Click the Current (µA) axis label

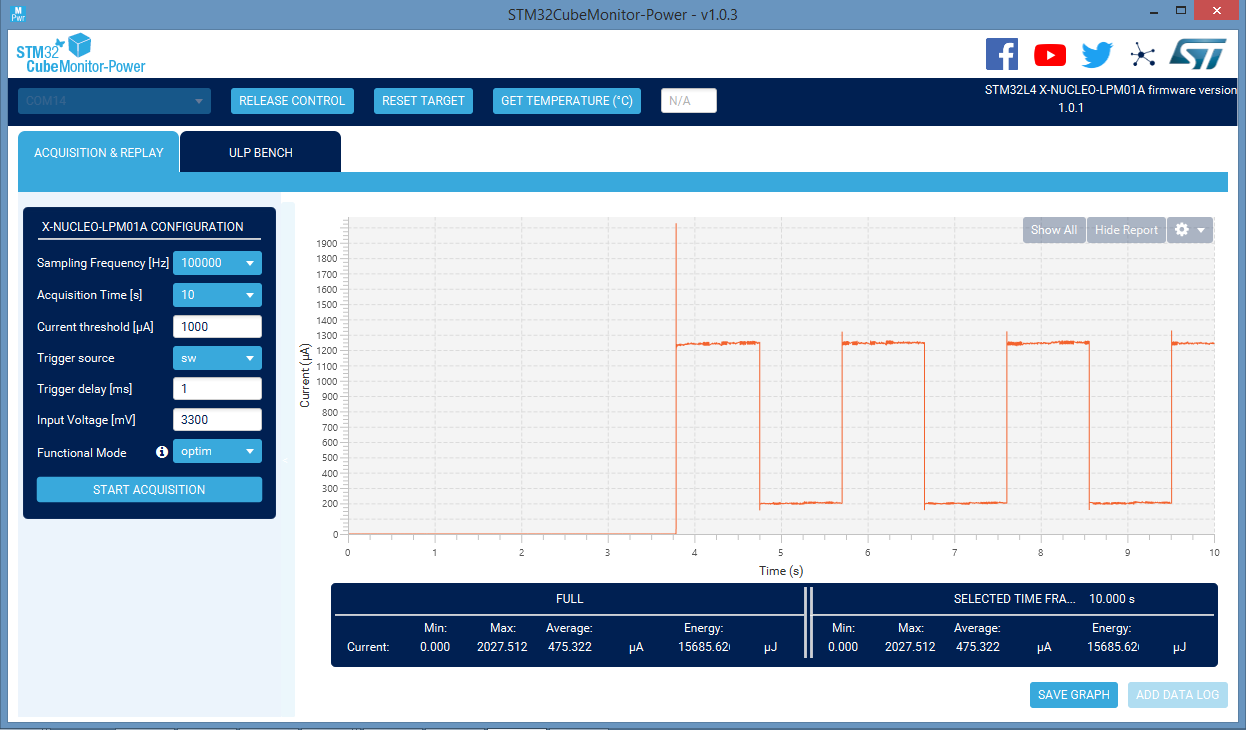click(306, 375)
